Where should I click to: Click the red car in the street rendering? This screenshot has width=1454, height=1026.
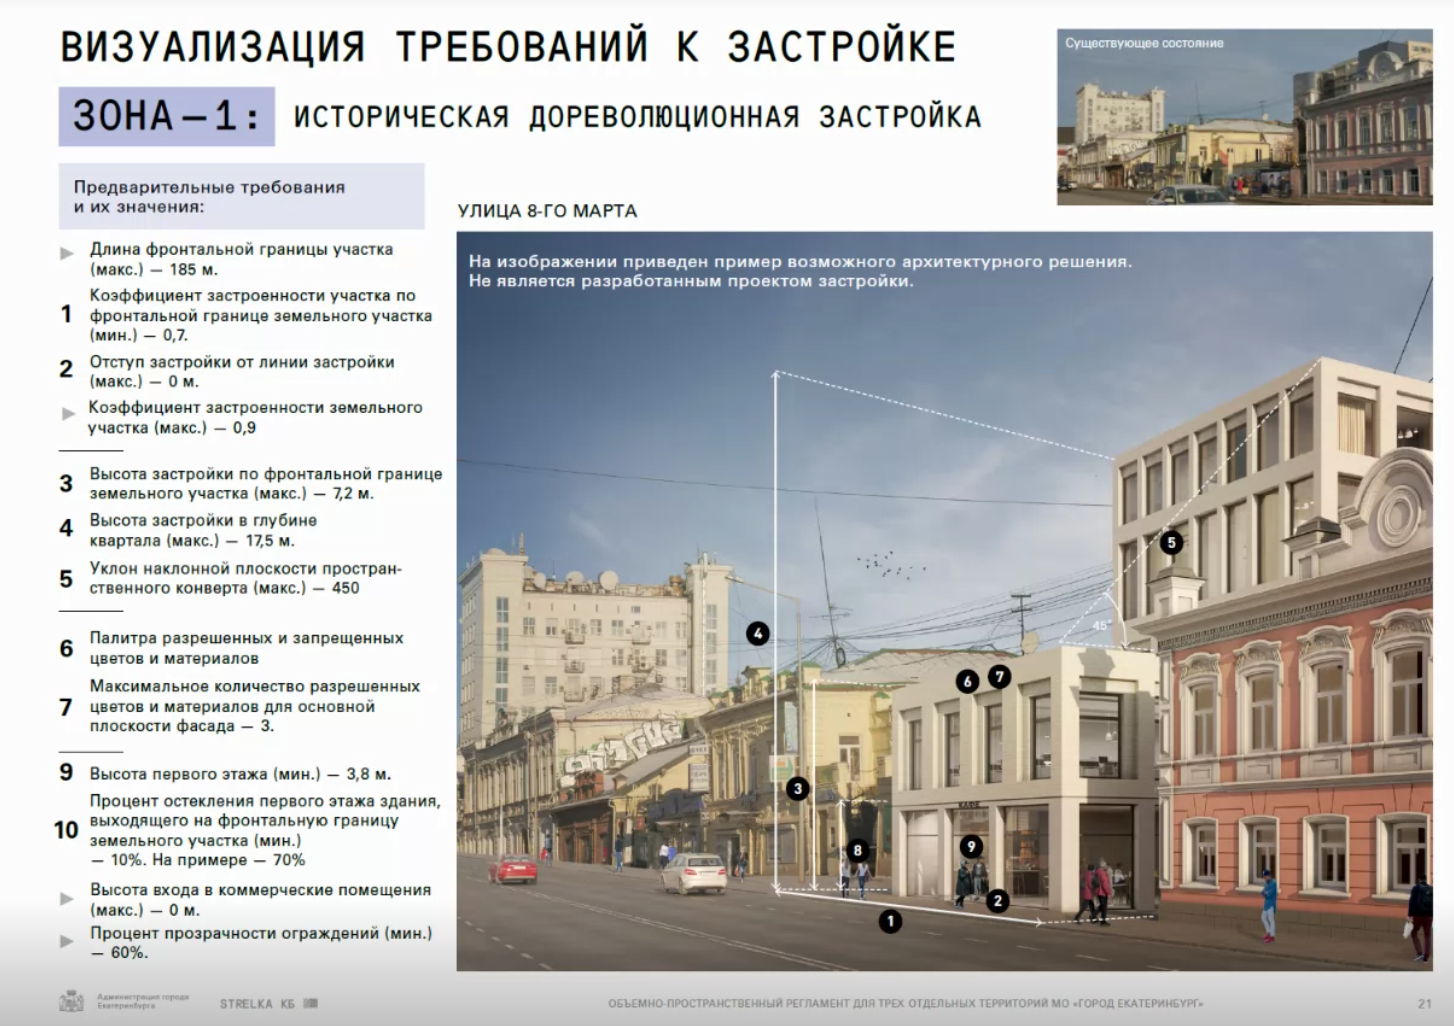513,869
